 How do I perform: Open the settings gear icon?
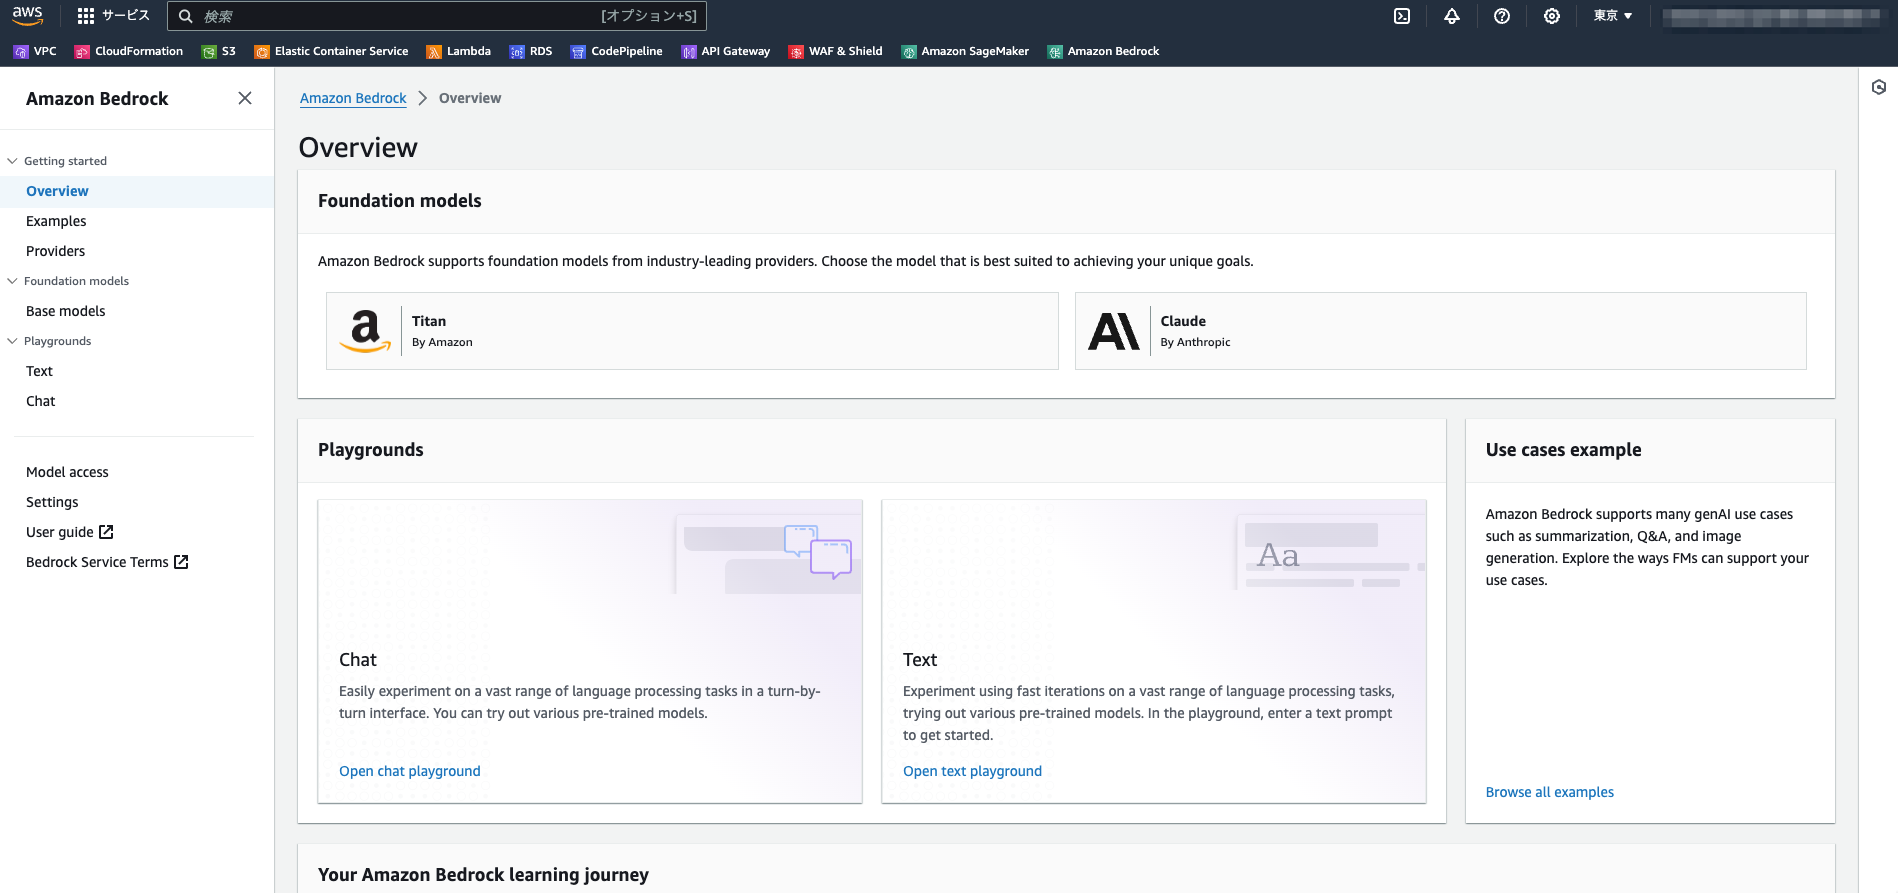coord(1552,16)
